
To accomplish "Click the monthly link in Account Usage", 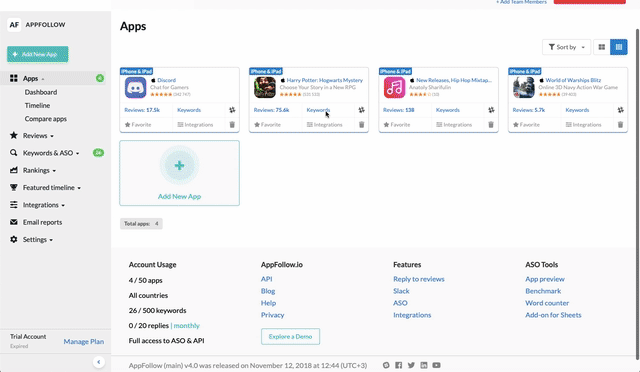I will [187, 325].
